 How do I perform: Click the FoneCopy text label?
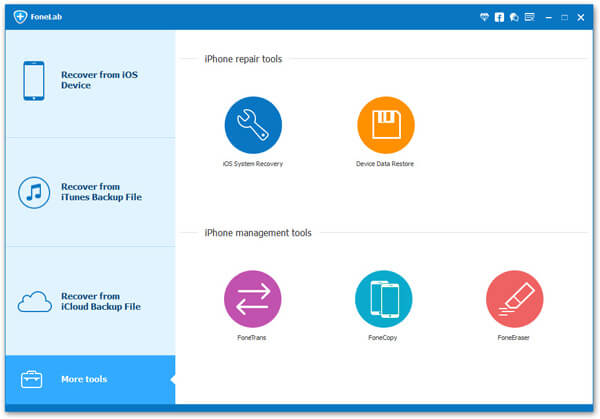click(384, 338)
